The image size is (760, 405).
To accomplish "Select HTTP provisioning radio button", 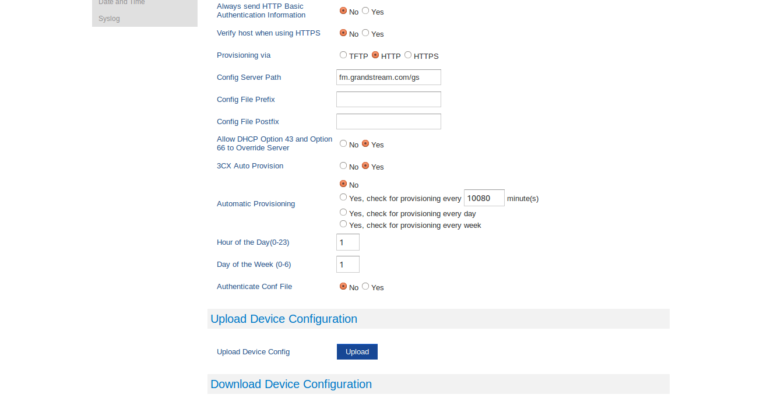I will pyautogui.click(x=376, y=55).
